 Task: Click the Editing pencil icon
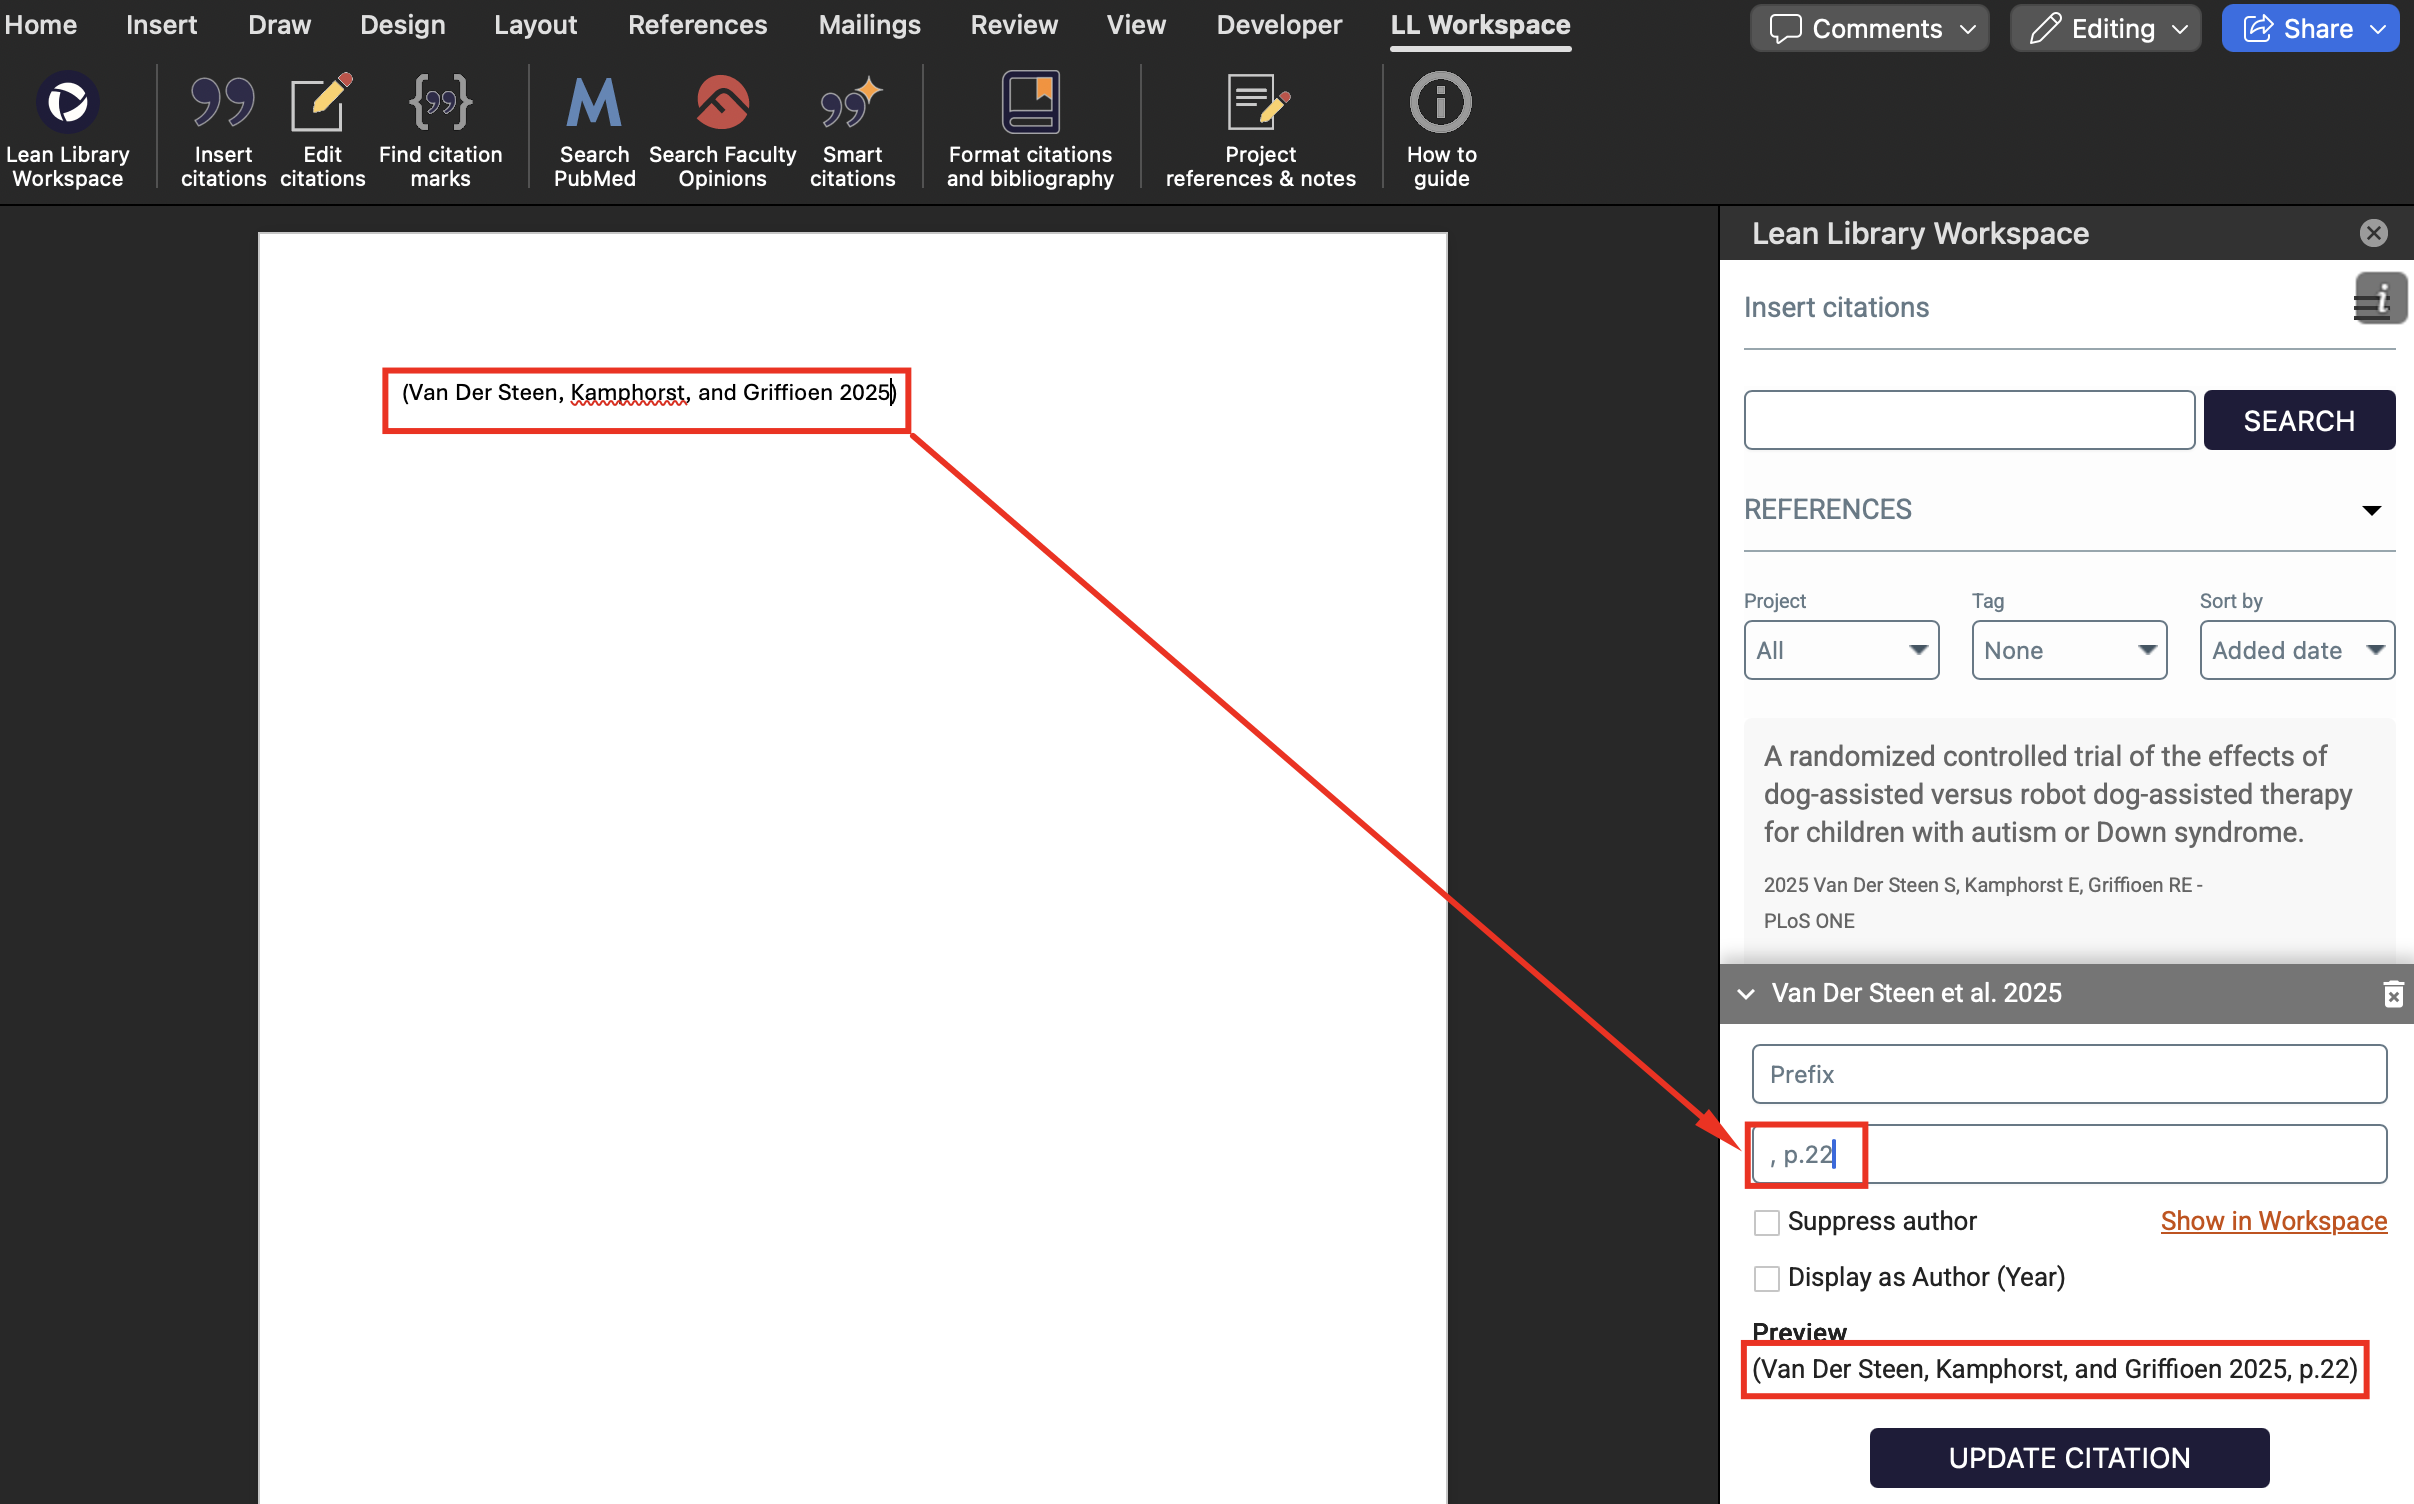point(2045,28)
